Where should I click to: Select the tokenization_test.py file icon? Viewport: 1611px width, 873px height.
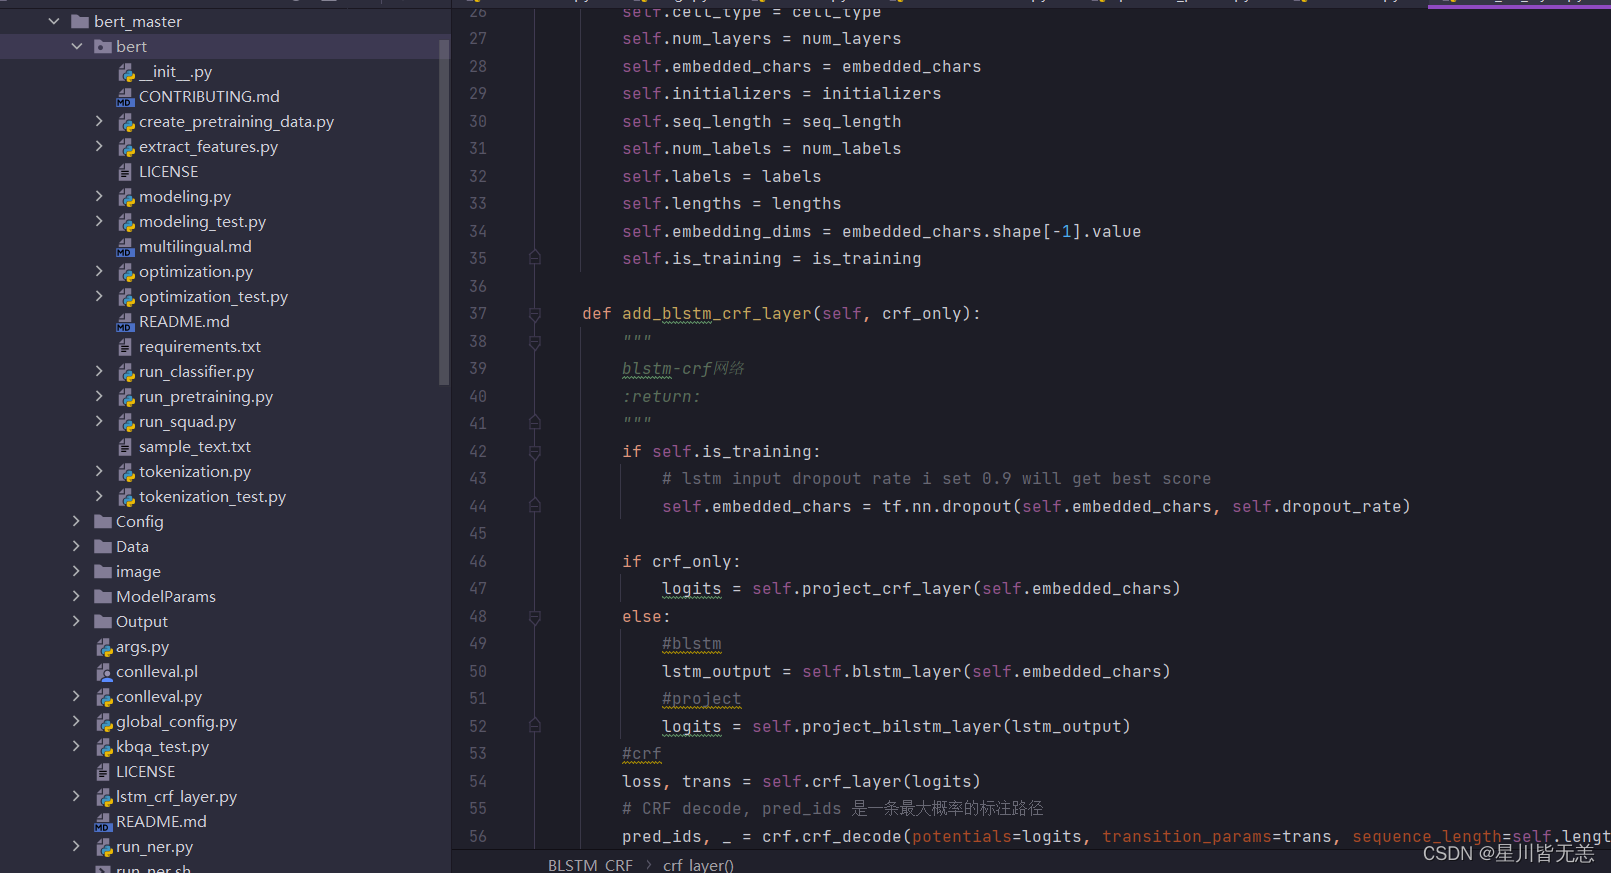tap(126, 497)
